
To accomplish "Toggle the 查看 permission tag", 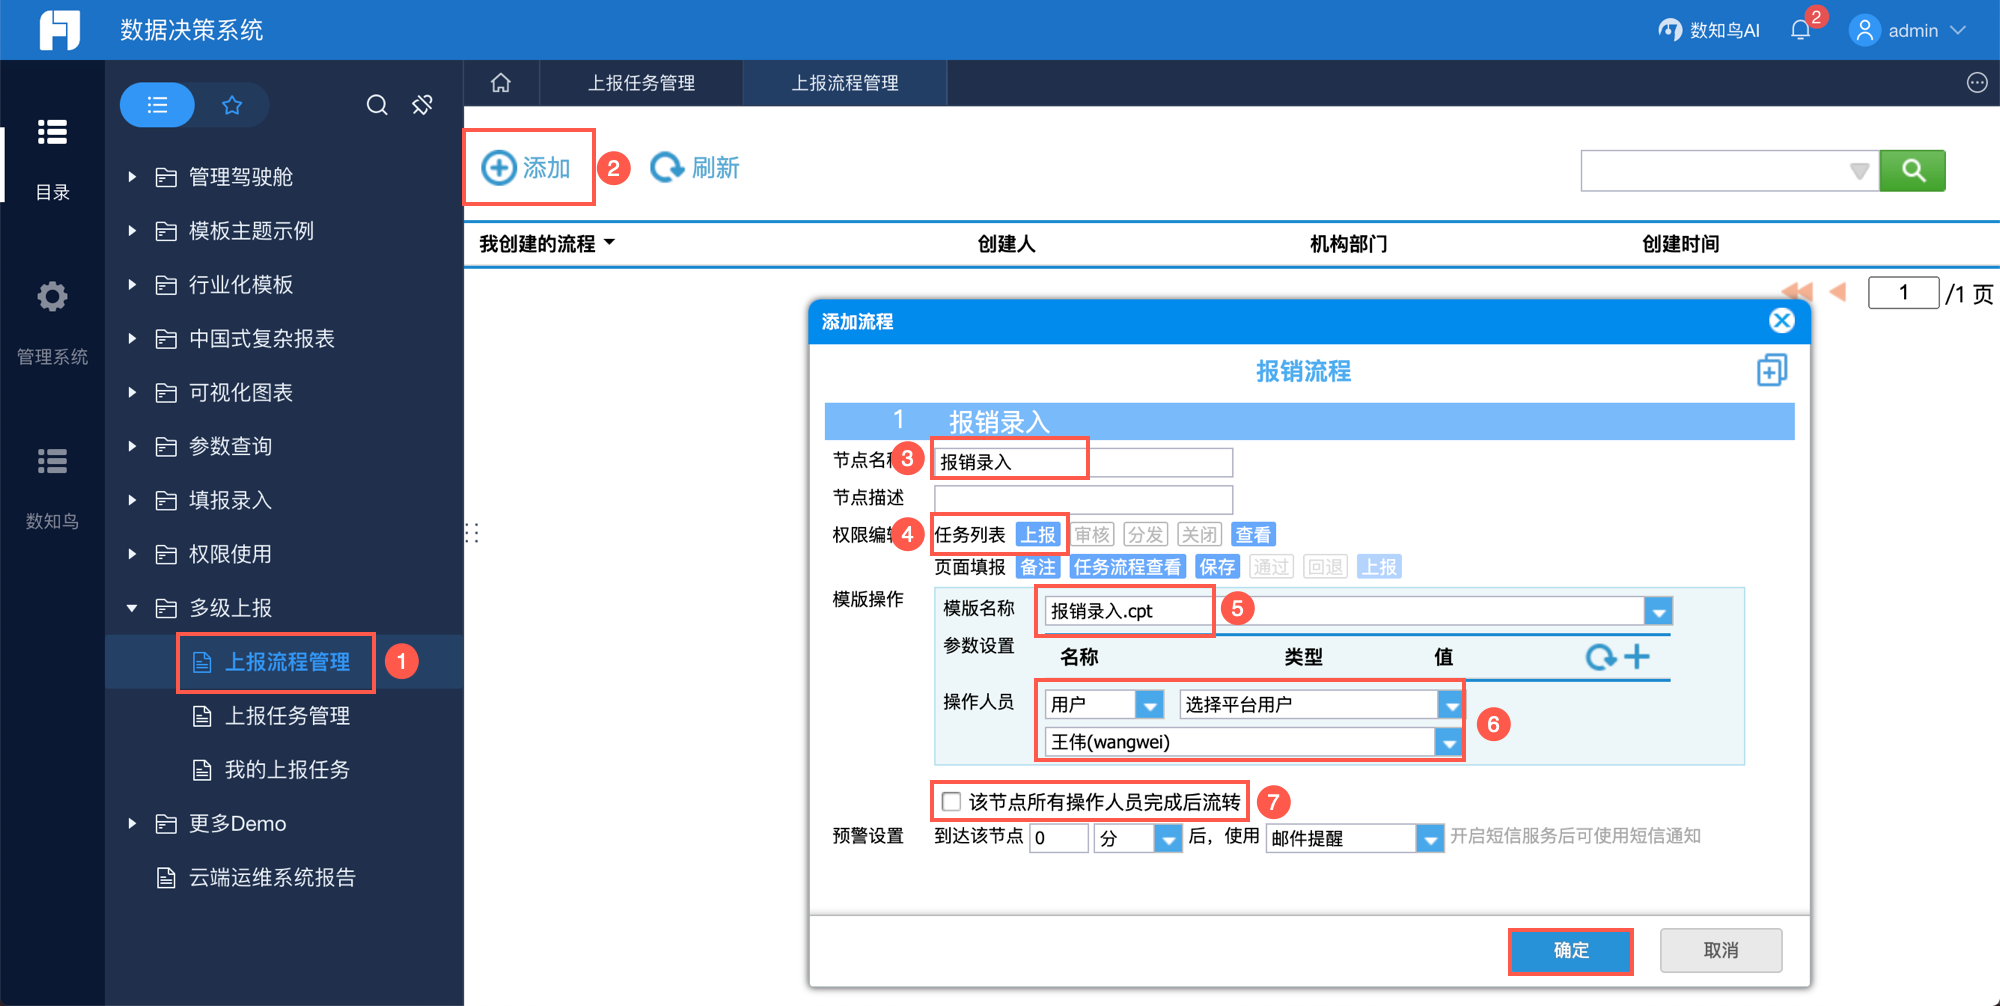I will pos(1253,535).
